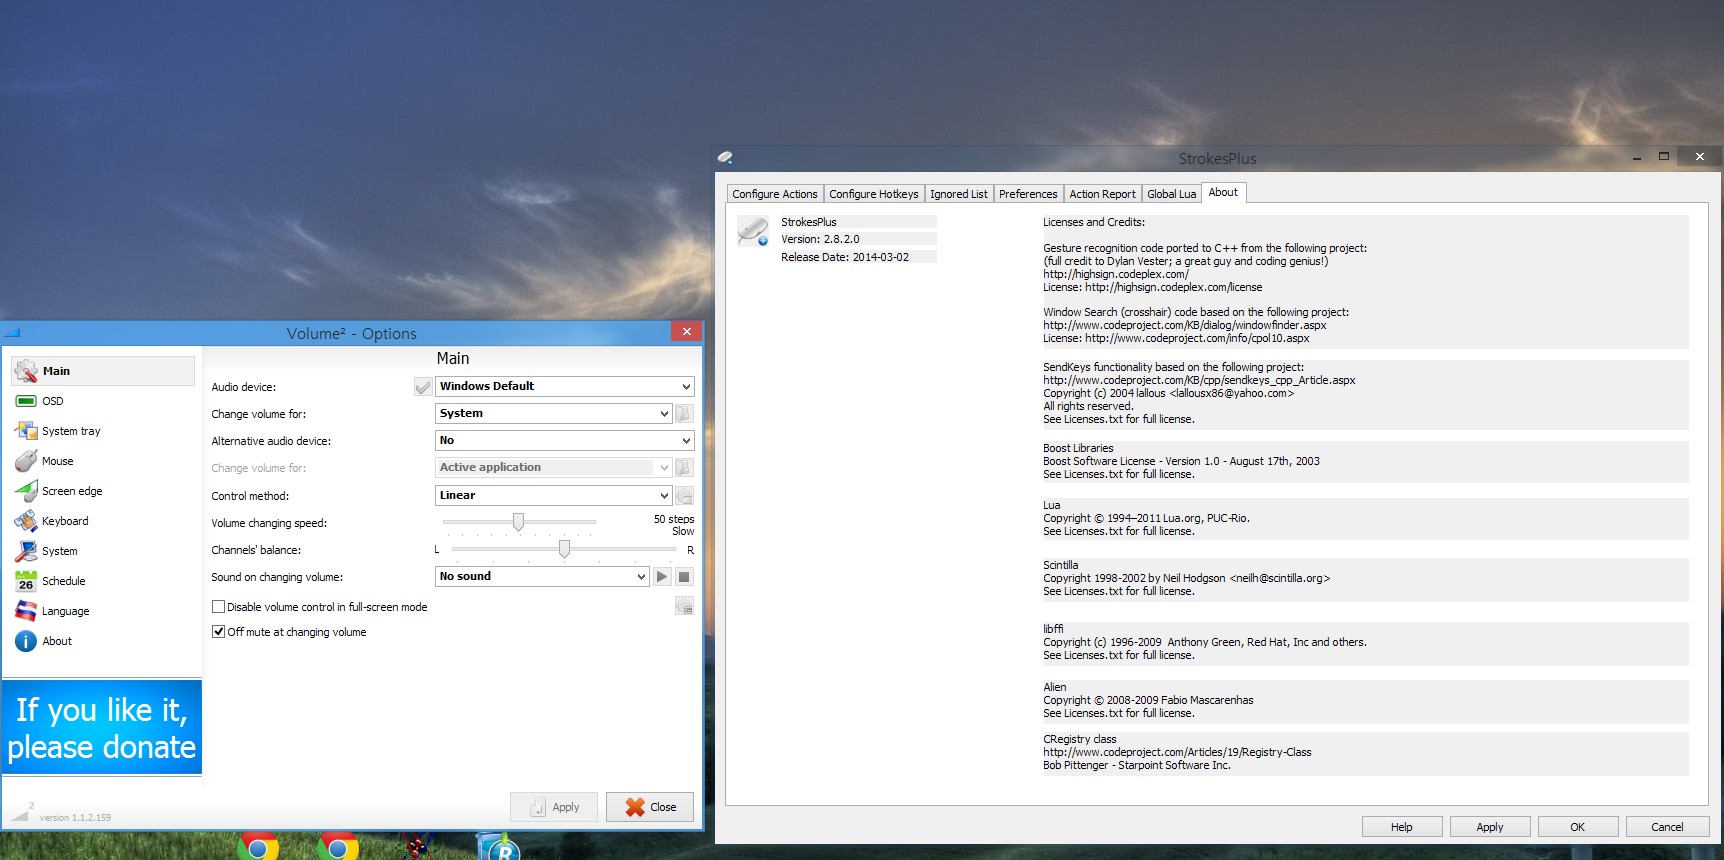Stop the volume change sound preview
The image size is (1724, 860).
point(684,576)
